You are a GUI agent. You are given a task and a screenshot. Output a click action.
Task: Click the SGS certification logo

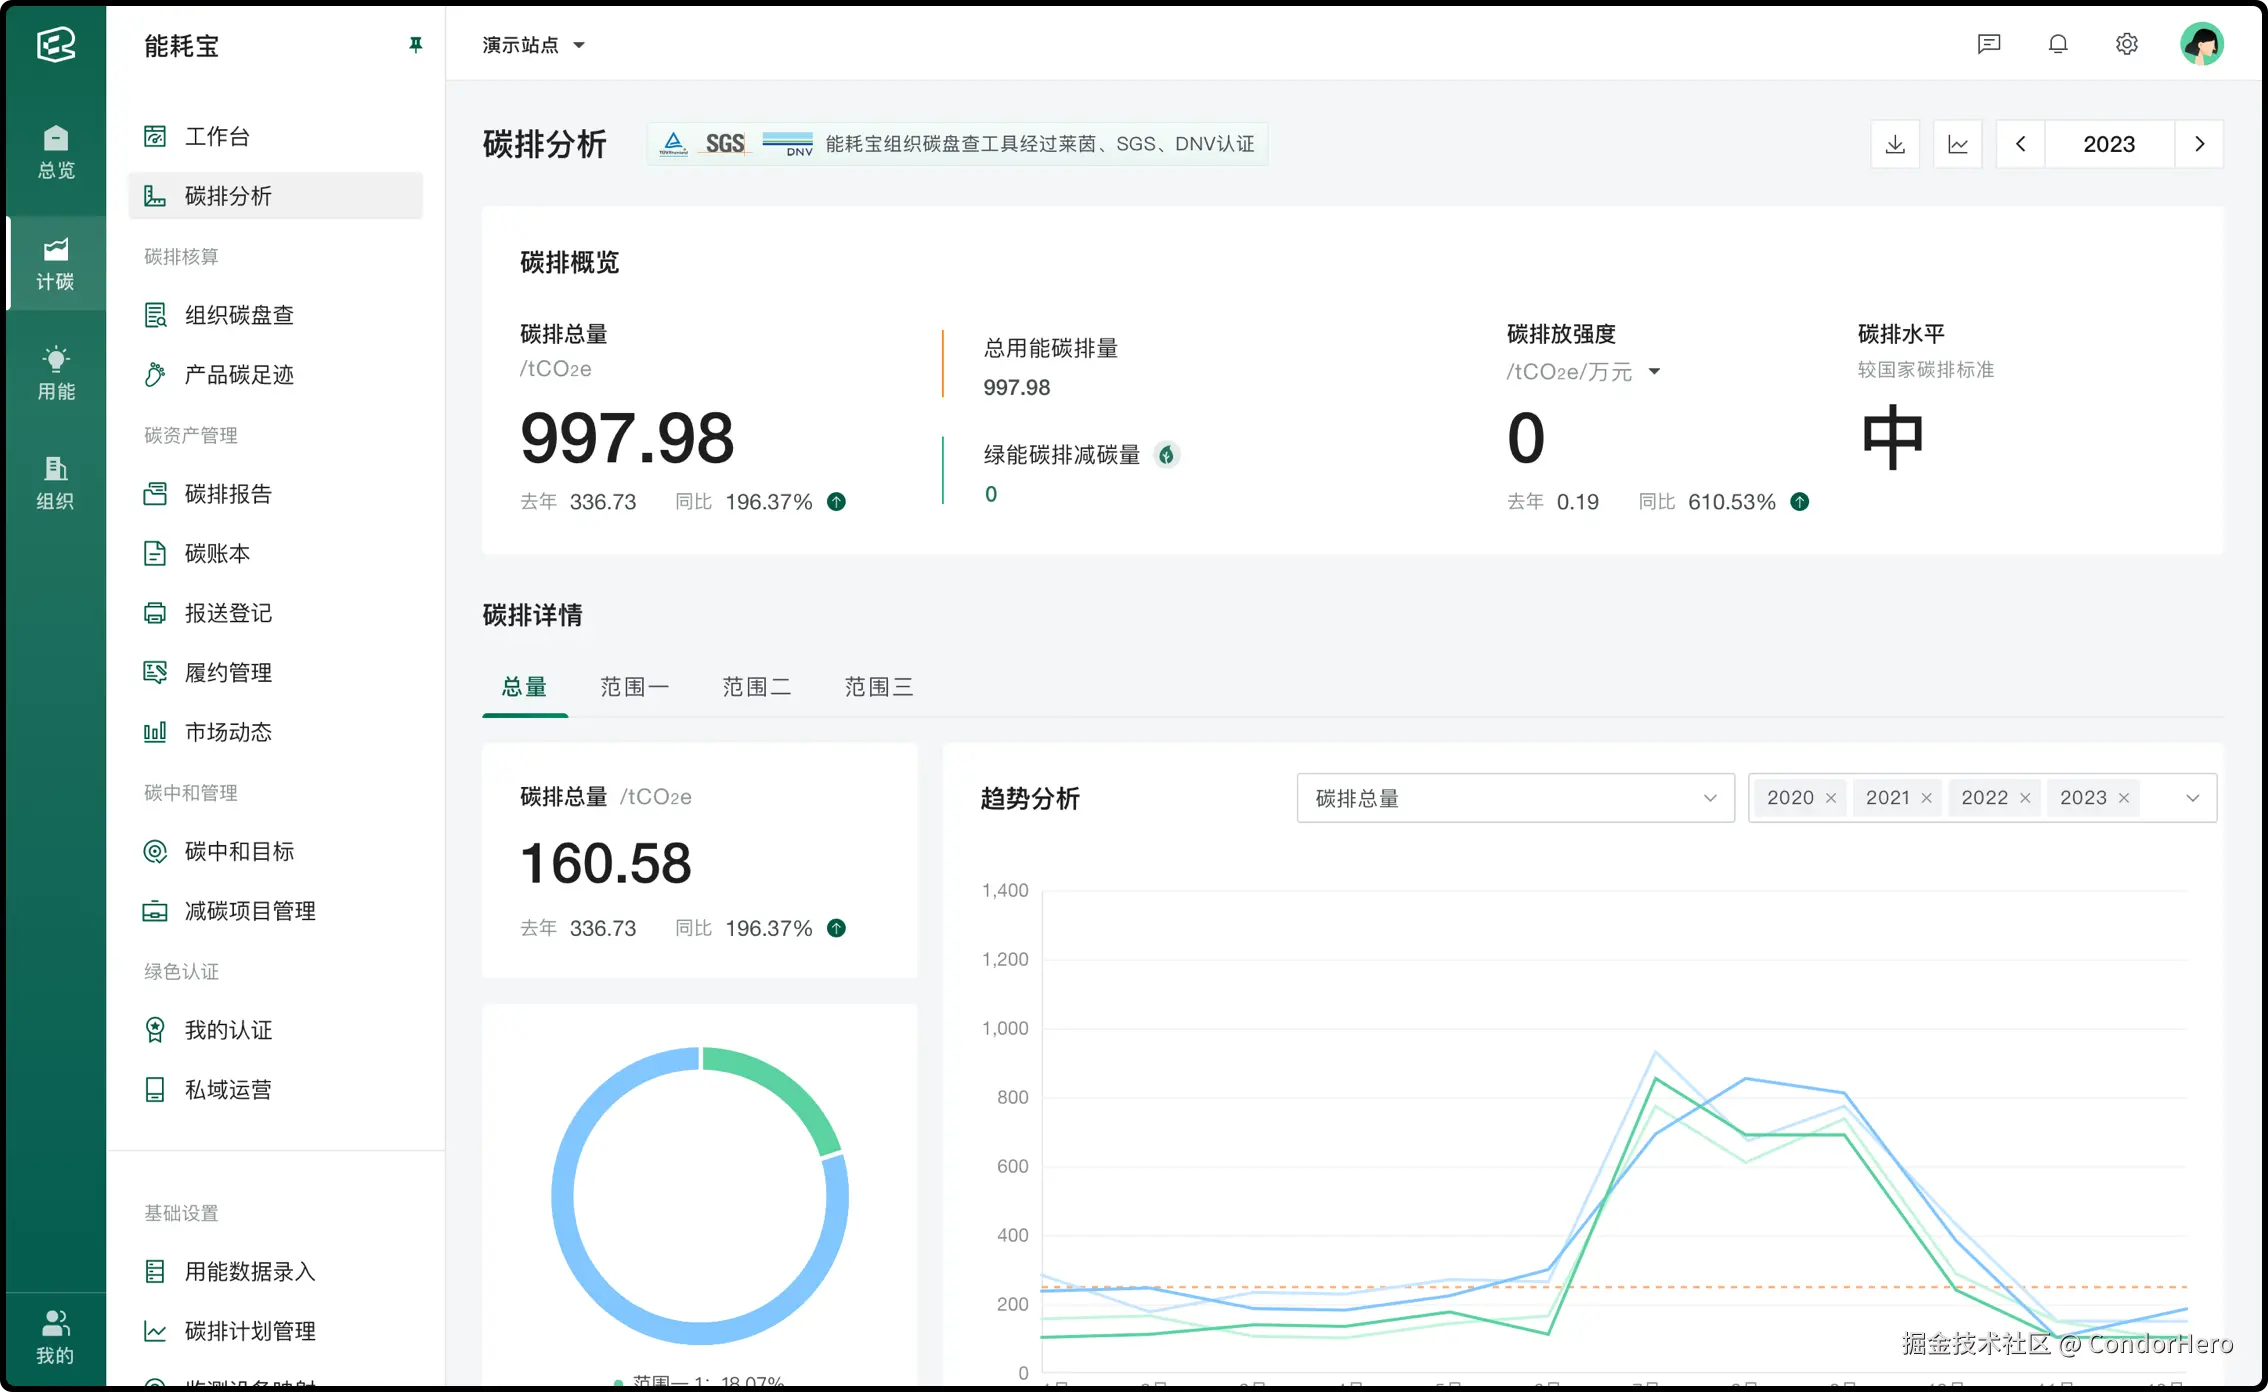pyautogui.click(x=725, y=144)
